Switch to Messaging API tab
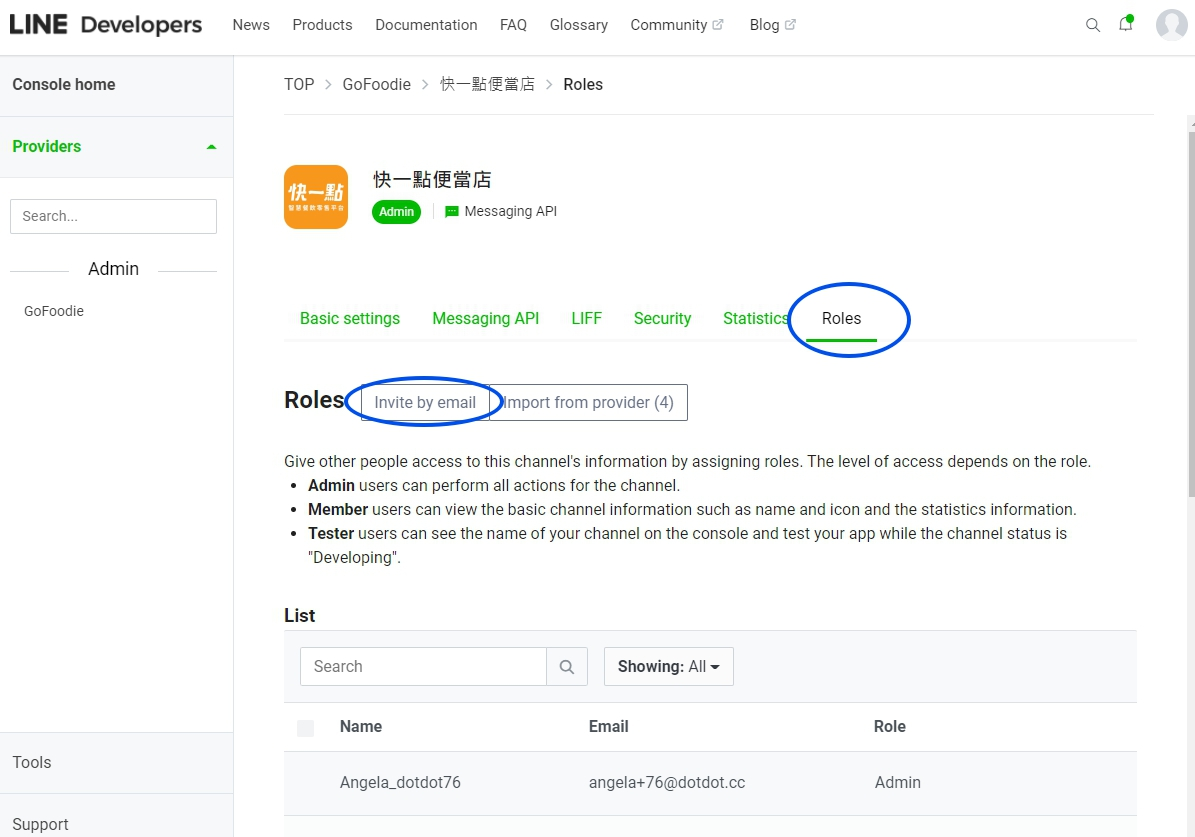The image size is (1195, 837). [x=485, y=319]
